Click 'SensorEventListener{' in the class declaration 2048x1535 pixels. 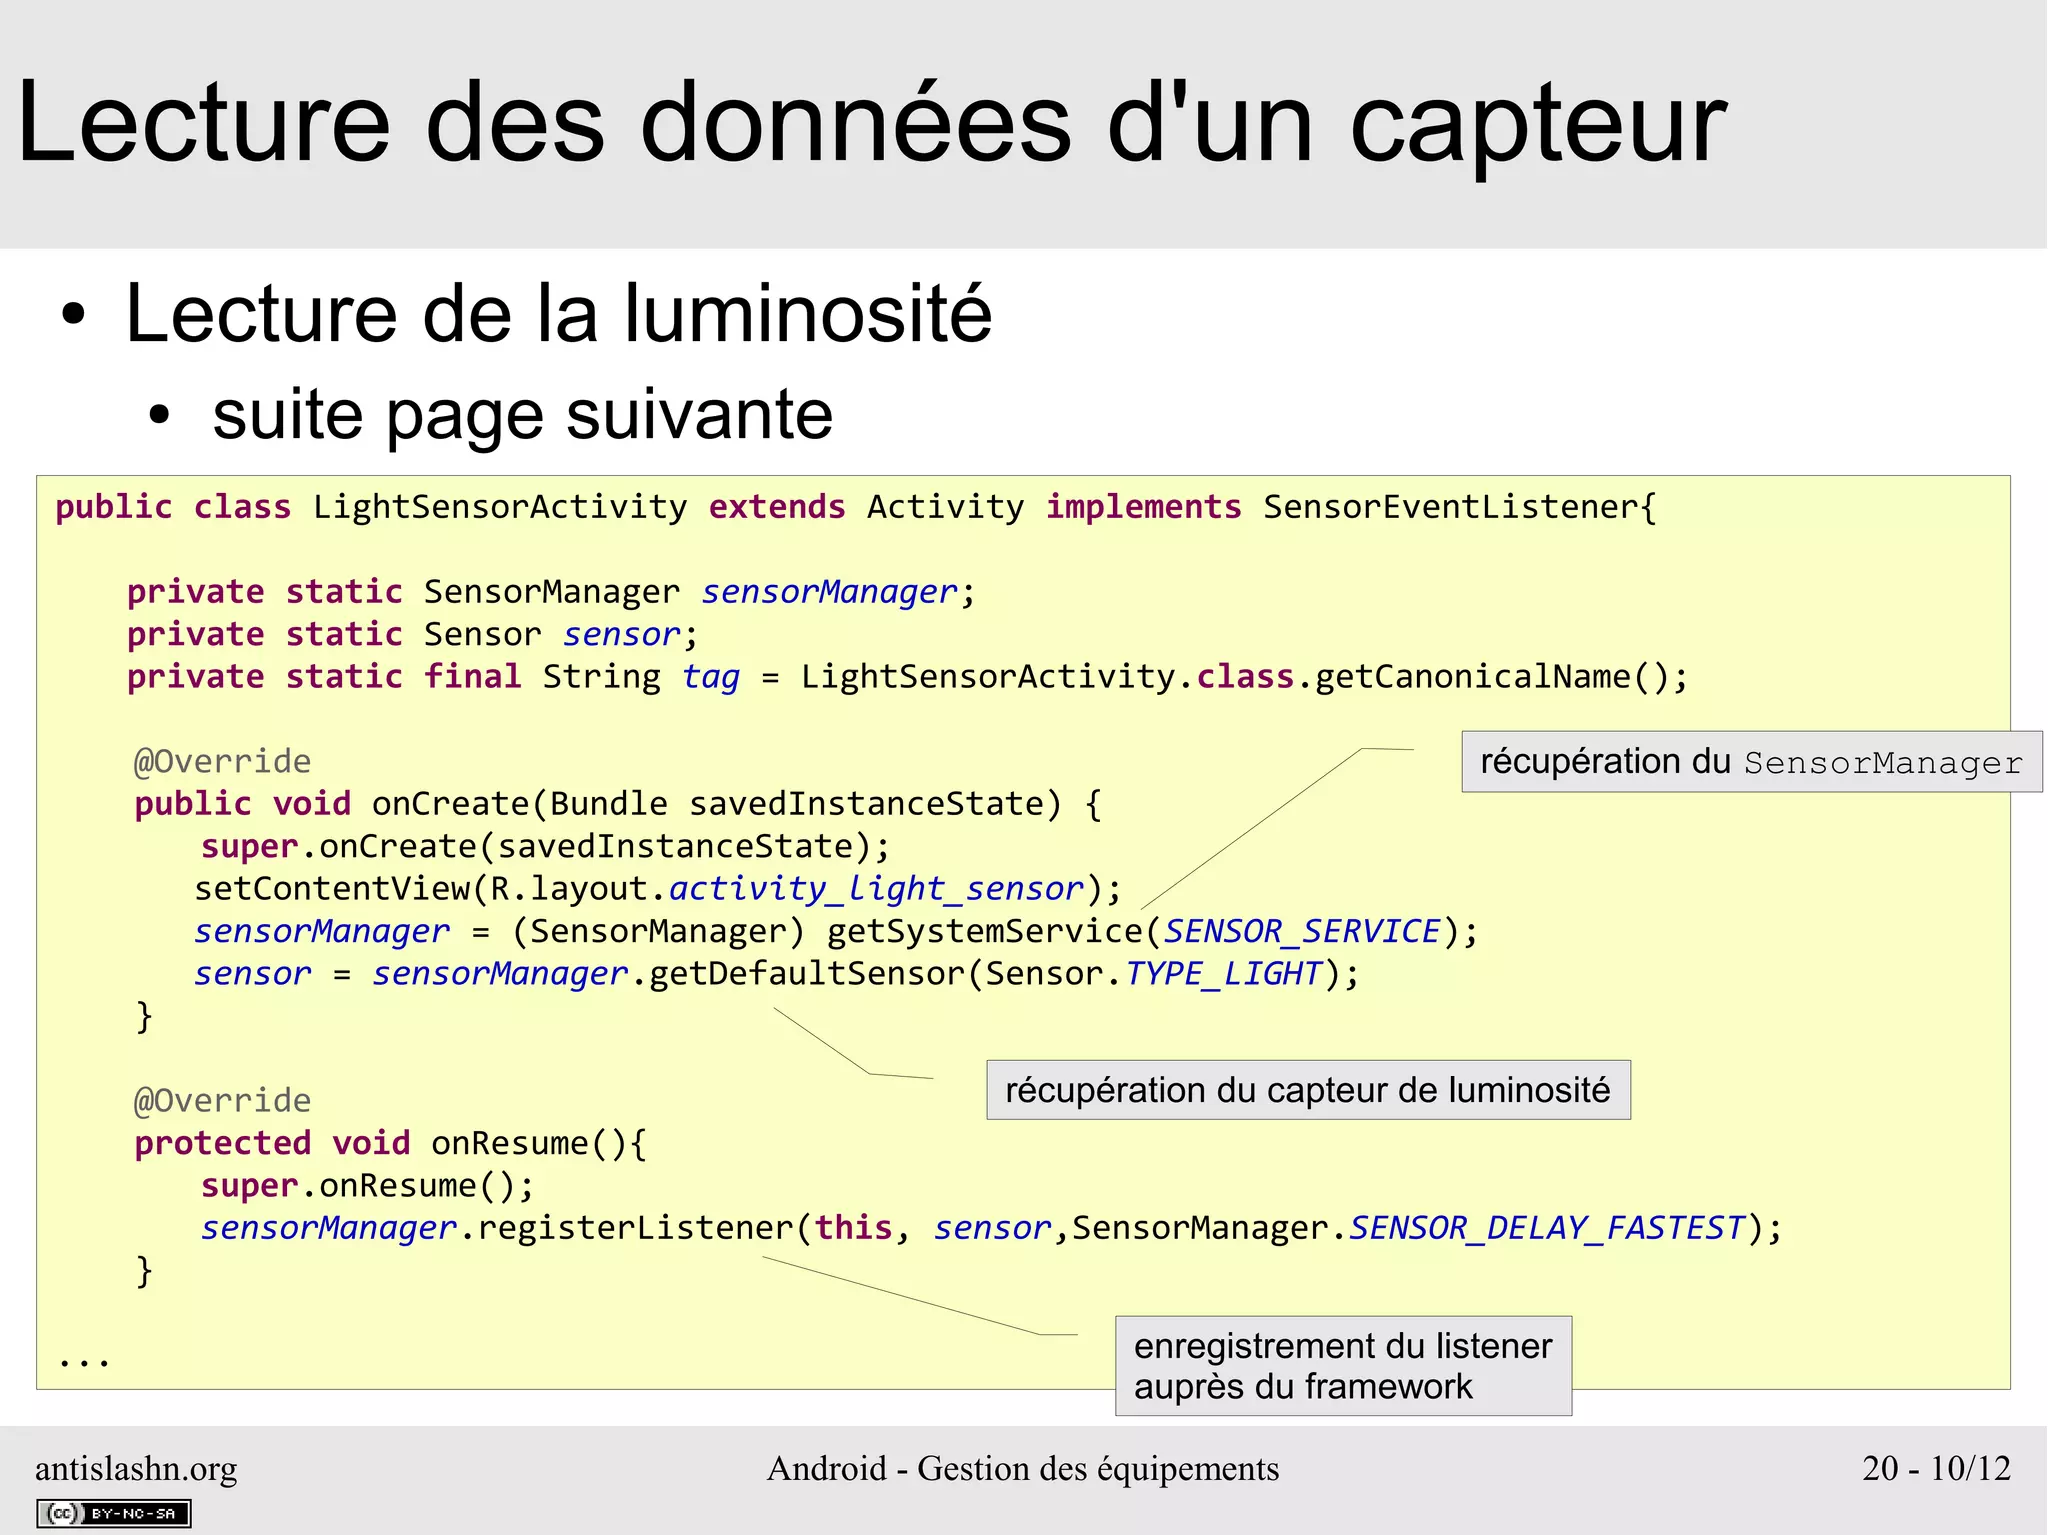tap(1460, 507)
